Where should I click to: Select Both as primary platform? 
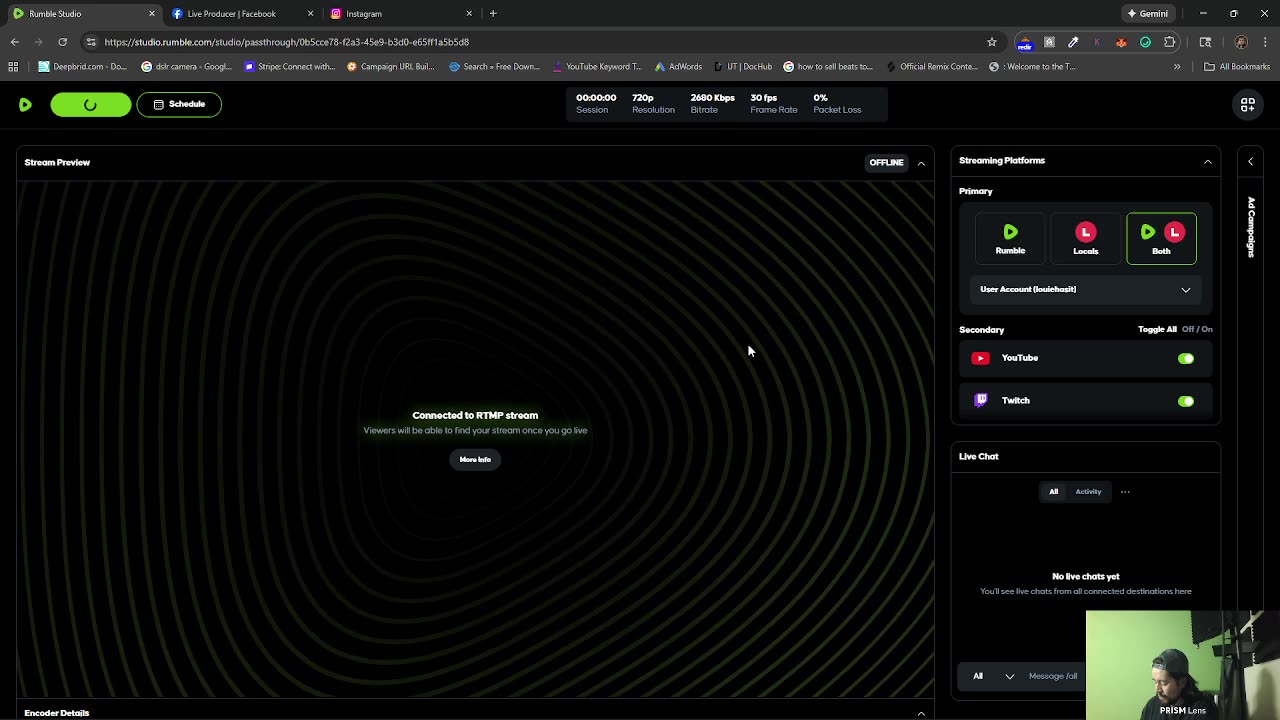tap(1161, 239)
